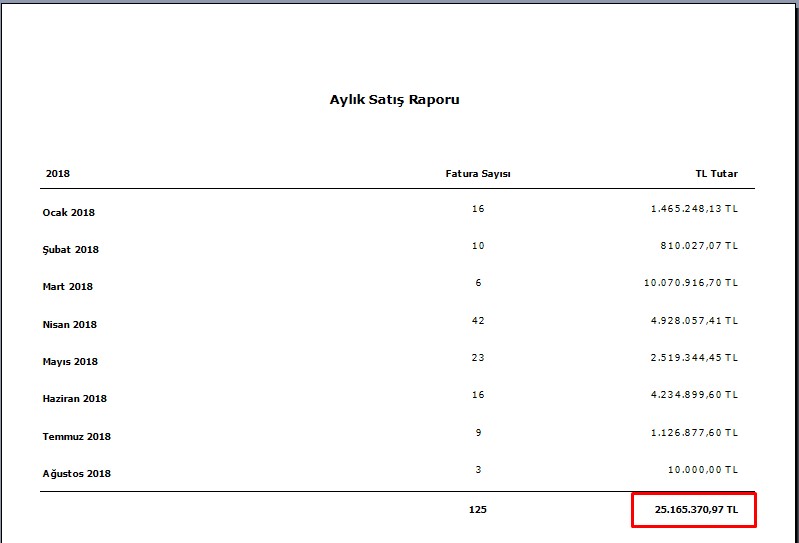This screenshot has height=543, width=799.
Task: Select the Mart 2018 row label
Action: (x=67, y=287)
